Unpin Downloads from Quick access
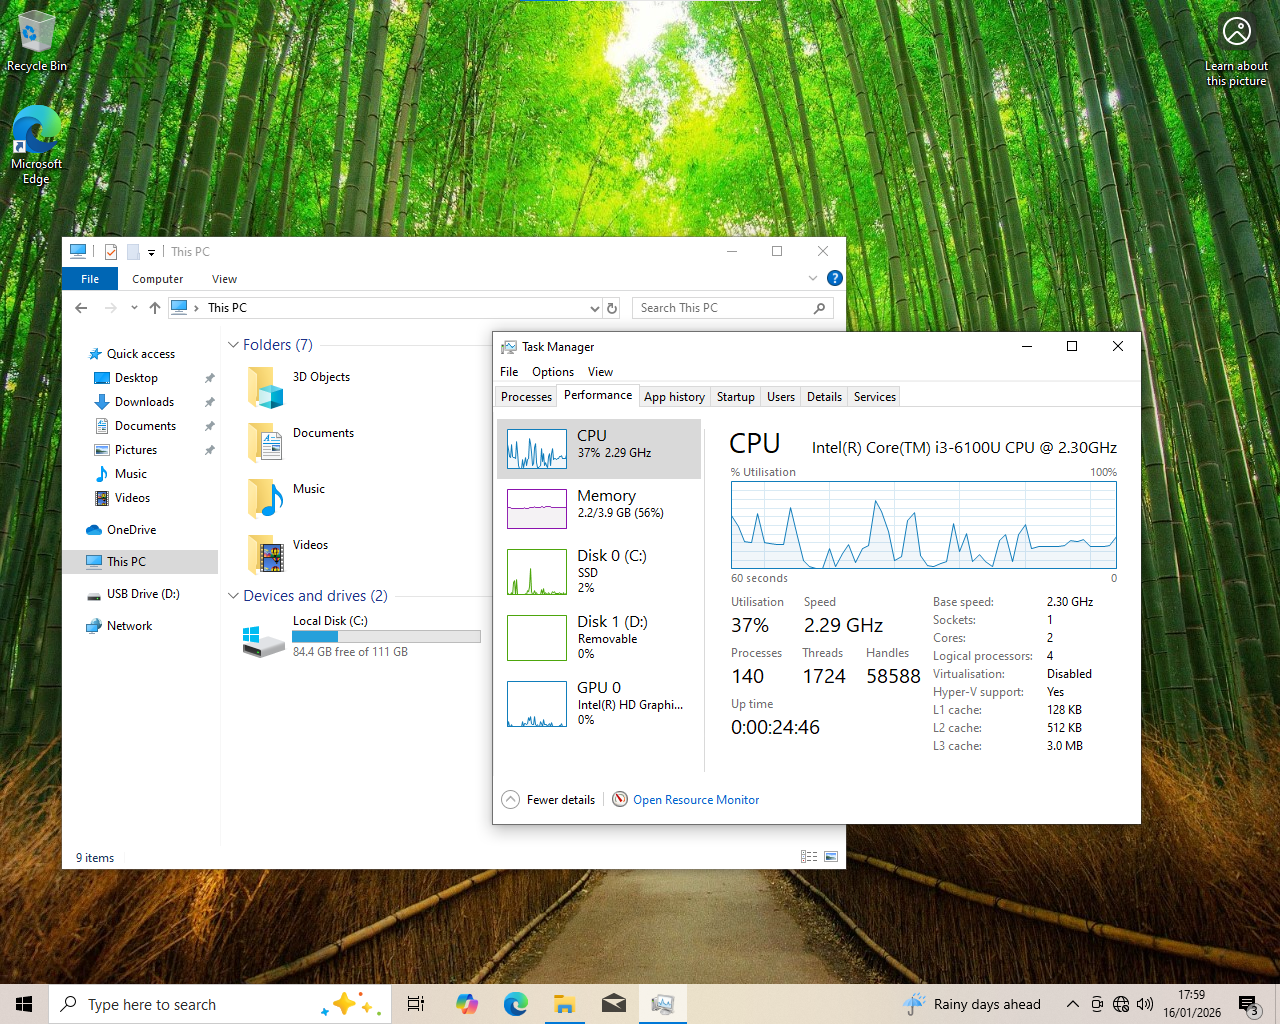This screenshot has height=1024, width=1280. [210, 401]
